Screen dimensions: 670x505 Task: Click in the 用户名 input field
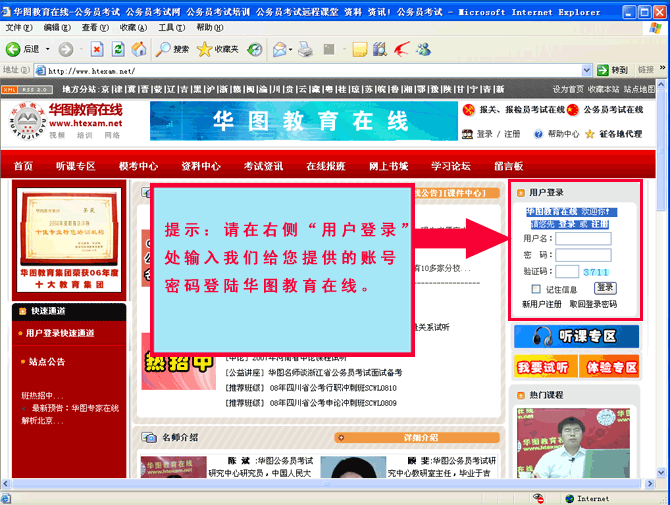coord(583,238)
